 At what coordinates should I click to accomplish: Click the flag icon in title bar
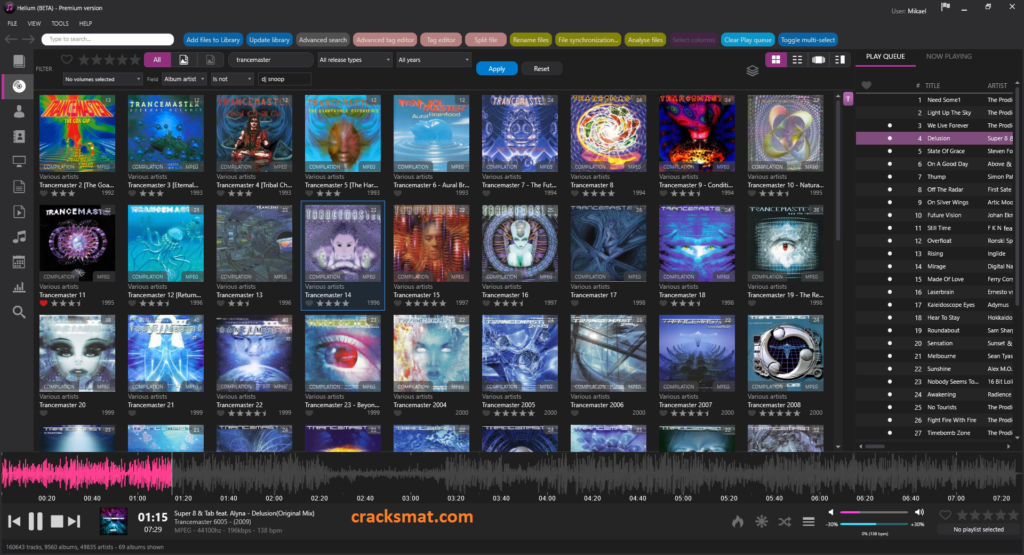coord(946,7)
